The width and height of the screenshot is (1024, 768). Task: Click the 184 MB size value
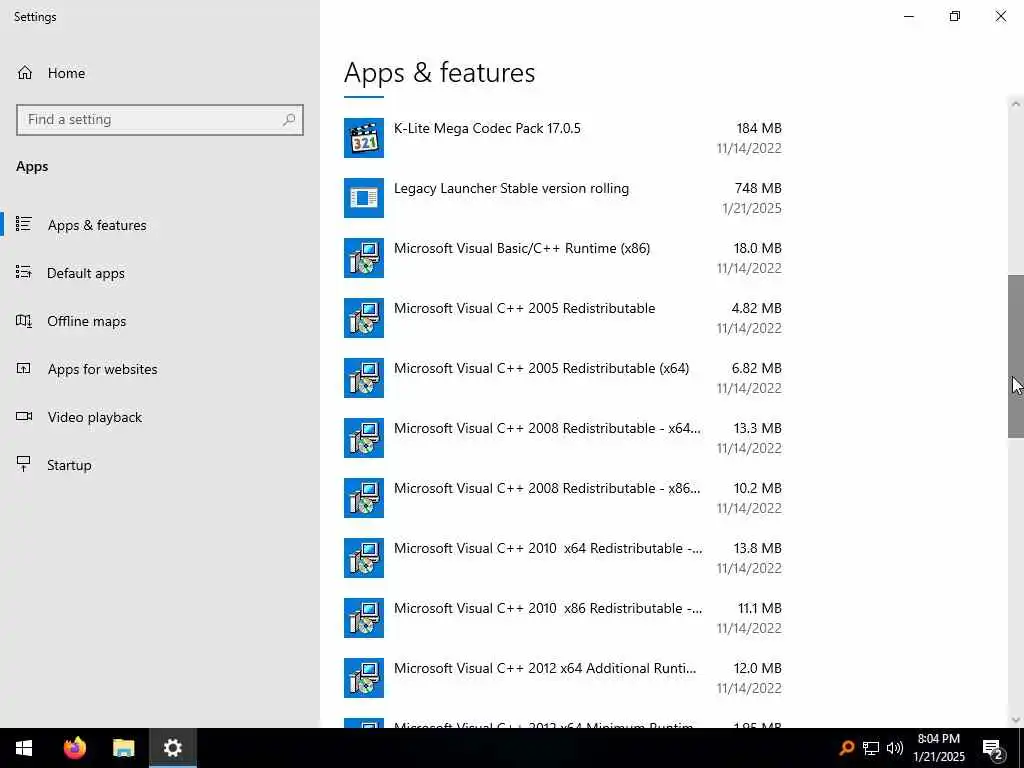759,128
